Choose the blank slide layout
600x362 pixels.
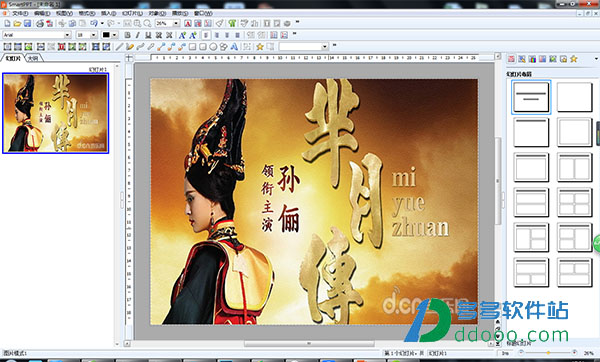pyautogui.click(x=574, y=97)
